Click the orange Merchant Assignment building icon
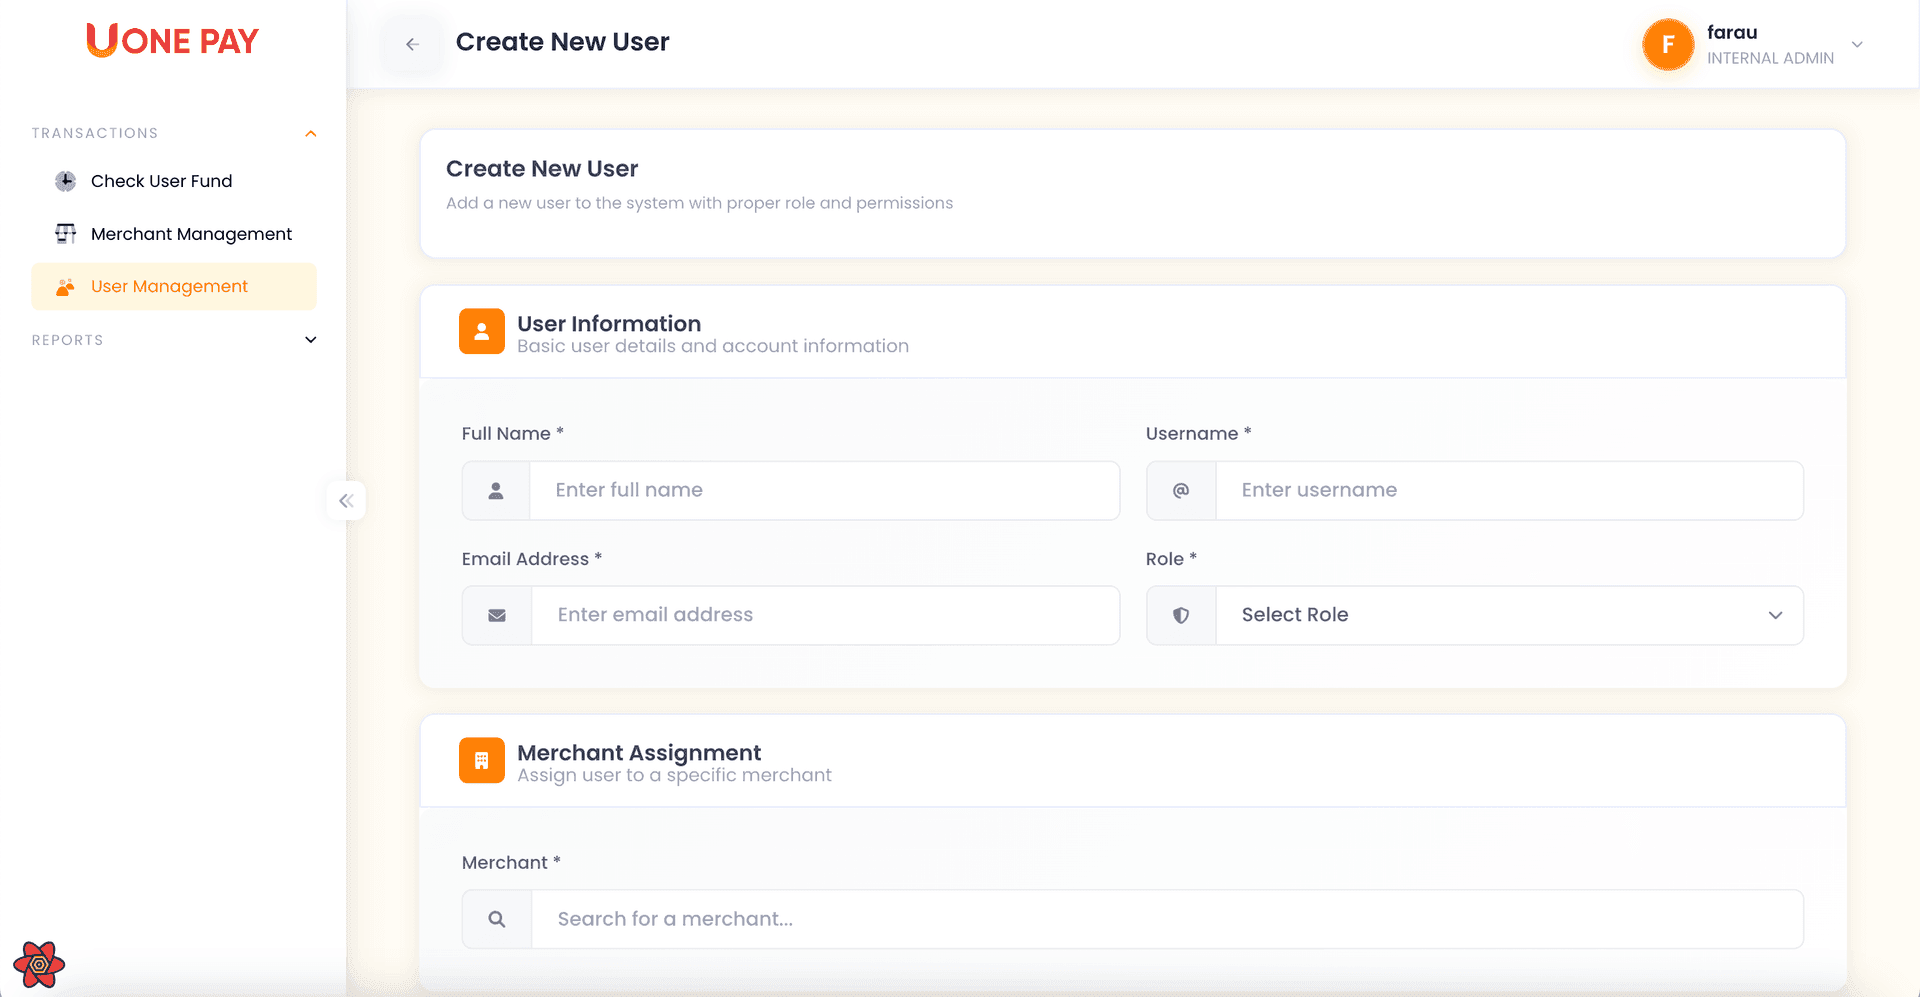Image resolution: width=1920 pixels, height=997 pixels. click(481, 761)
